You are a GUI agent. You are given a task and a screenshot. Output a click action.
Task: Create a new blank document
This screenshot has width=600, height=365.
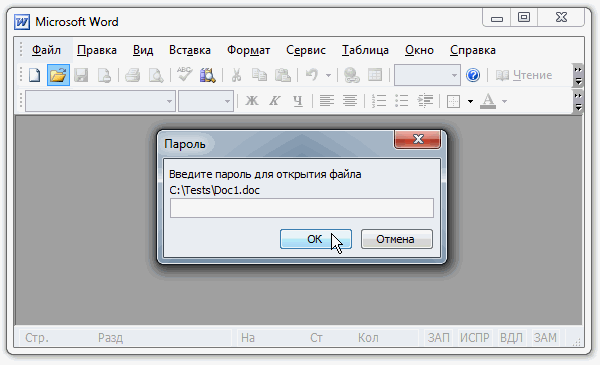coord(34,75)
